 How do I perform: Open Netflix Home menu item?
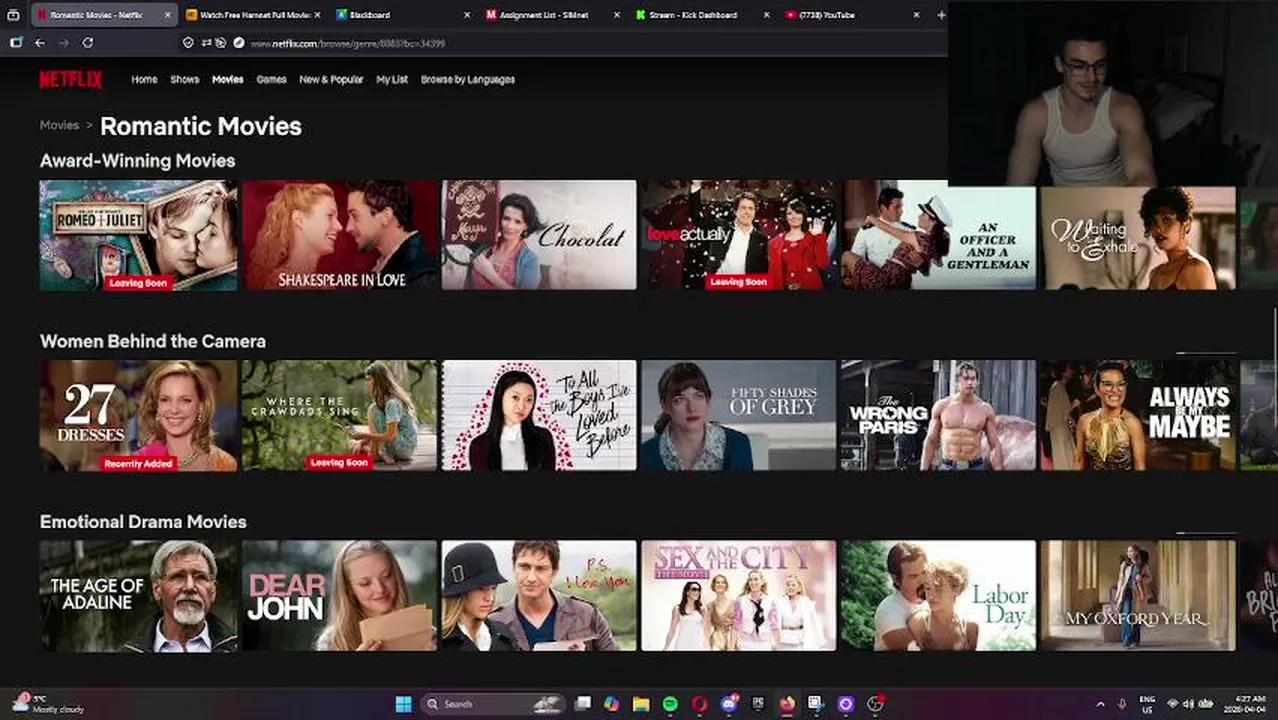tap(144, 79)
